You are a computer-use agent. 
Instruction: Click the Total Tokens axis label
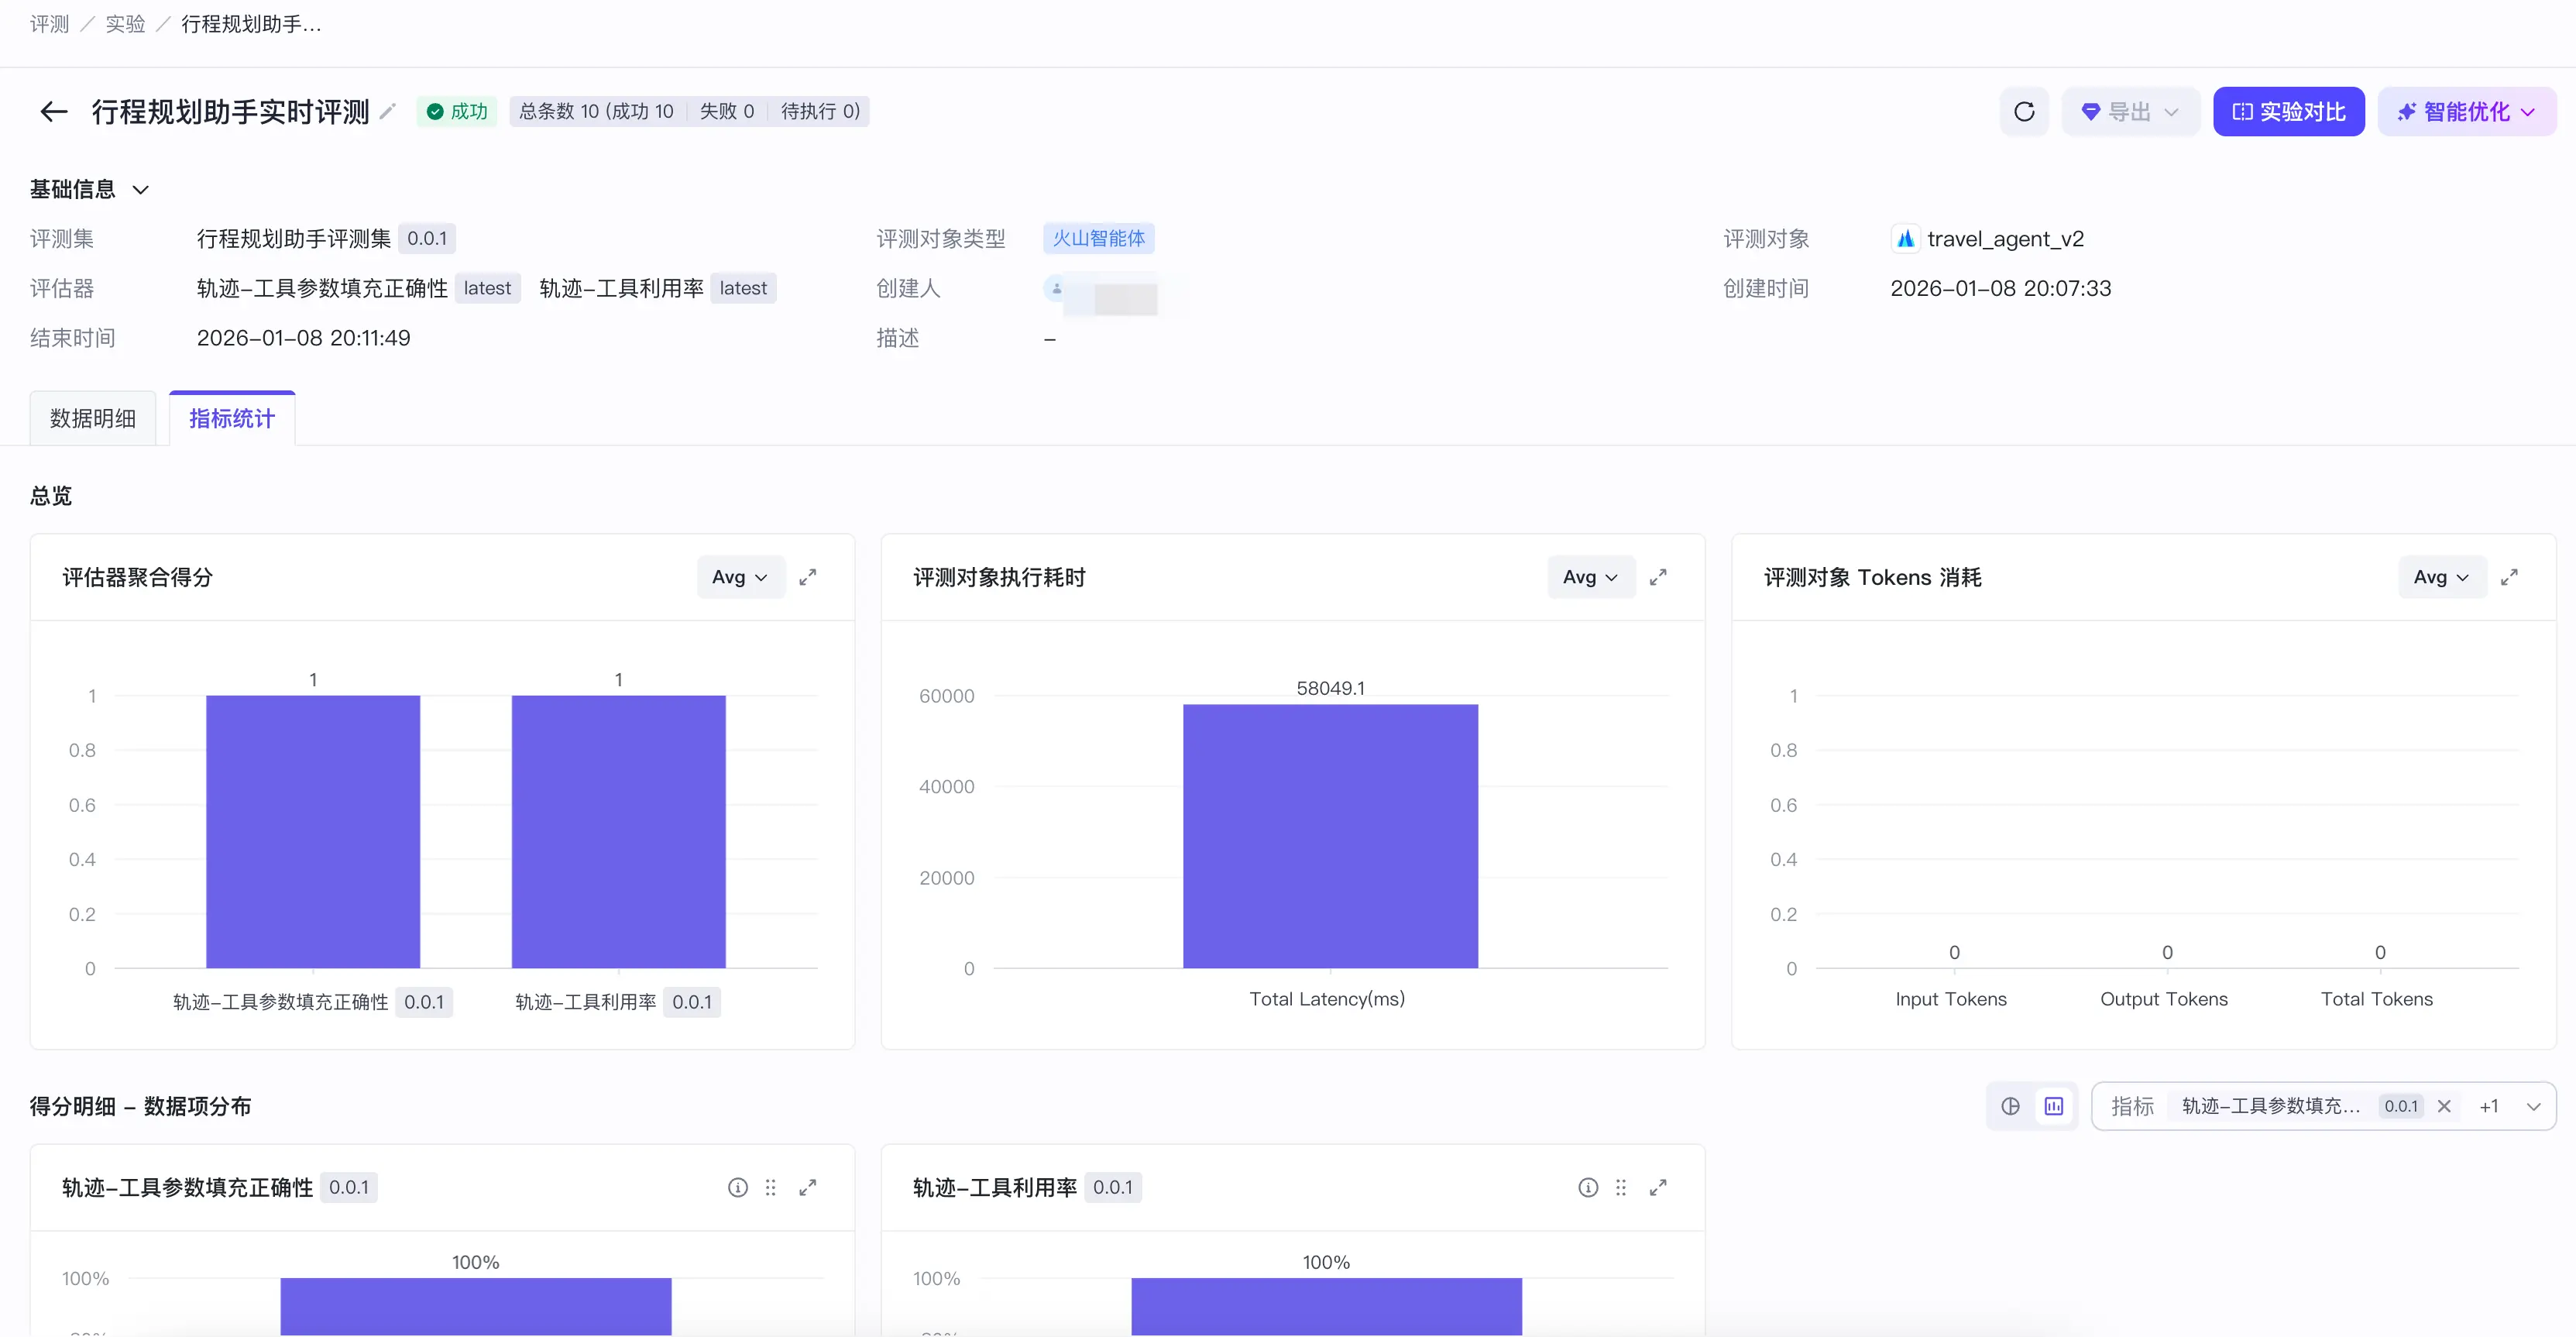[2377, 999]
